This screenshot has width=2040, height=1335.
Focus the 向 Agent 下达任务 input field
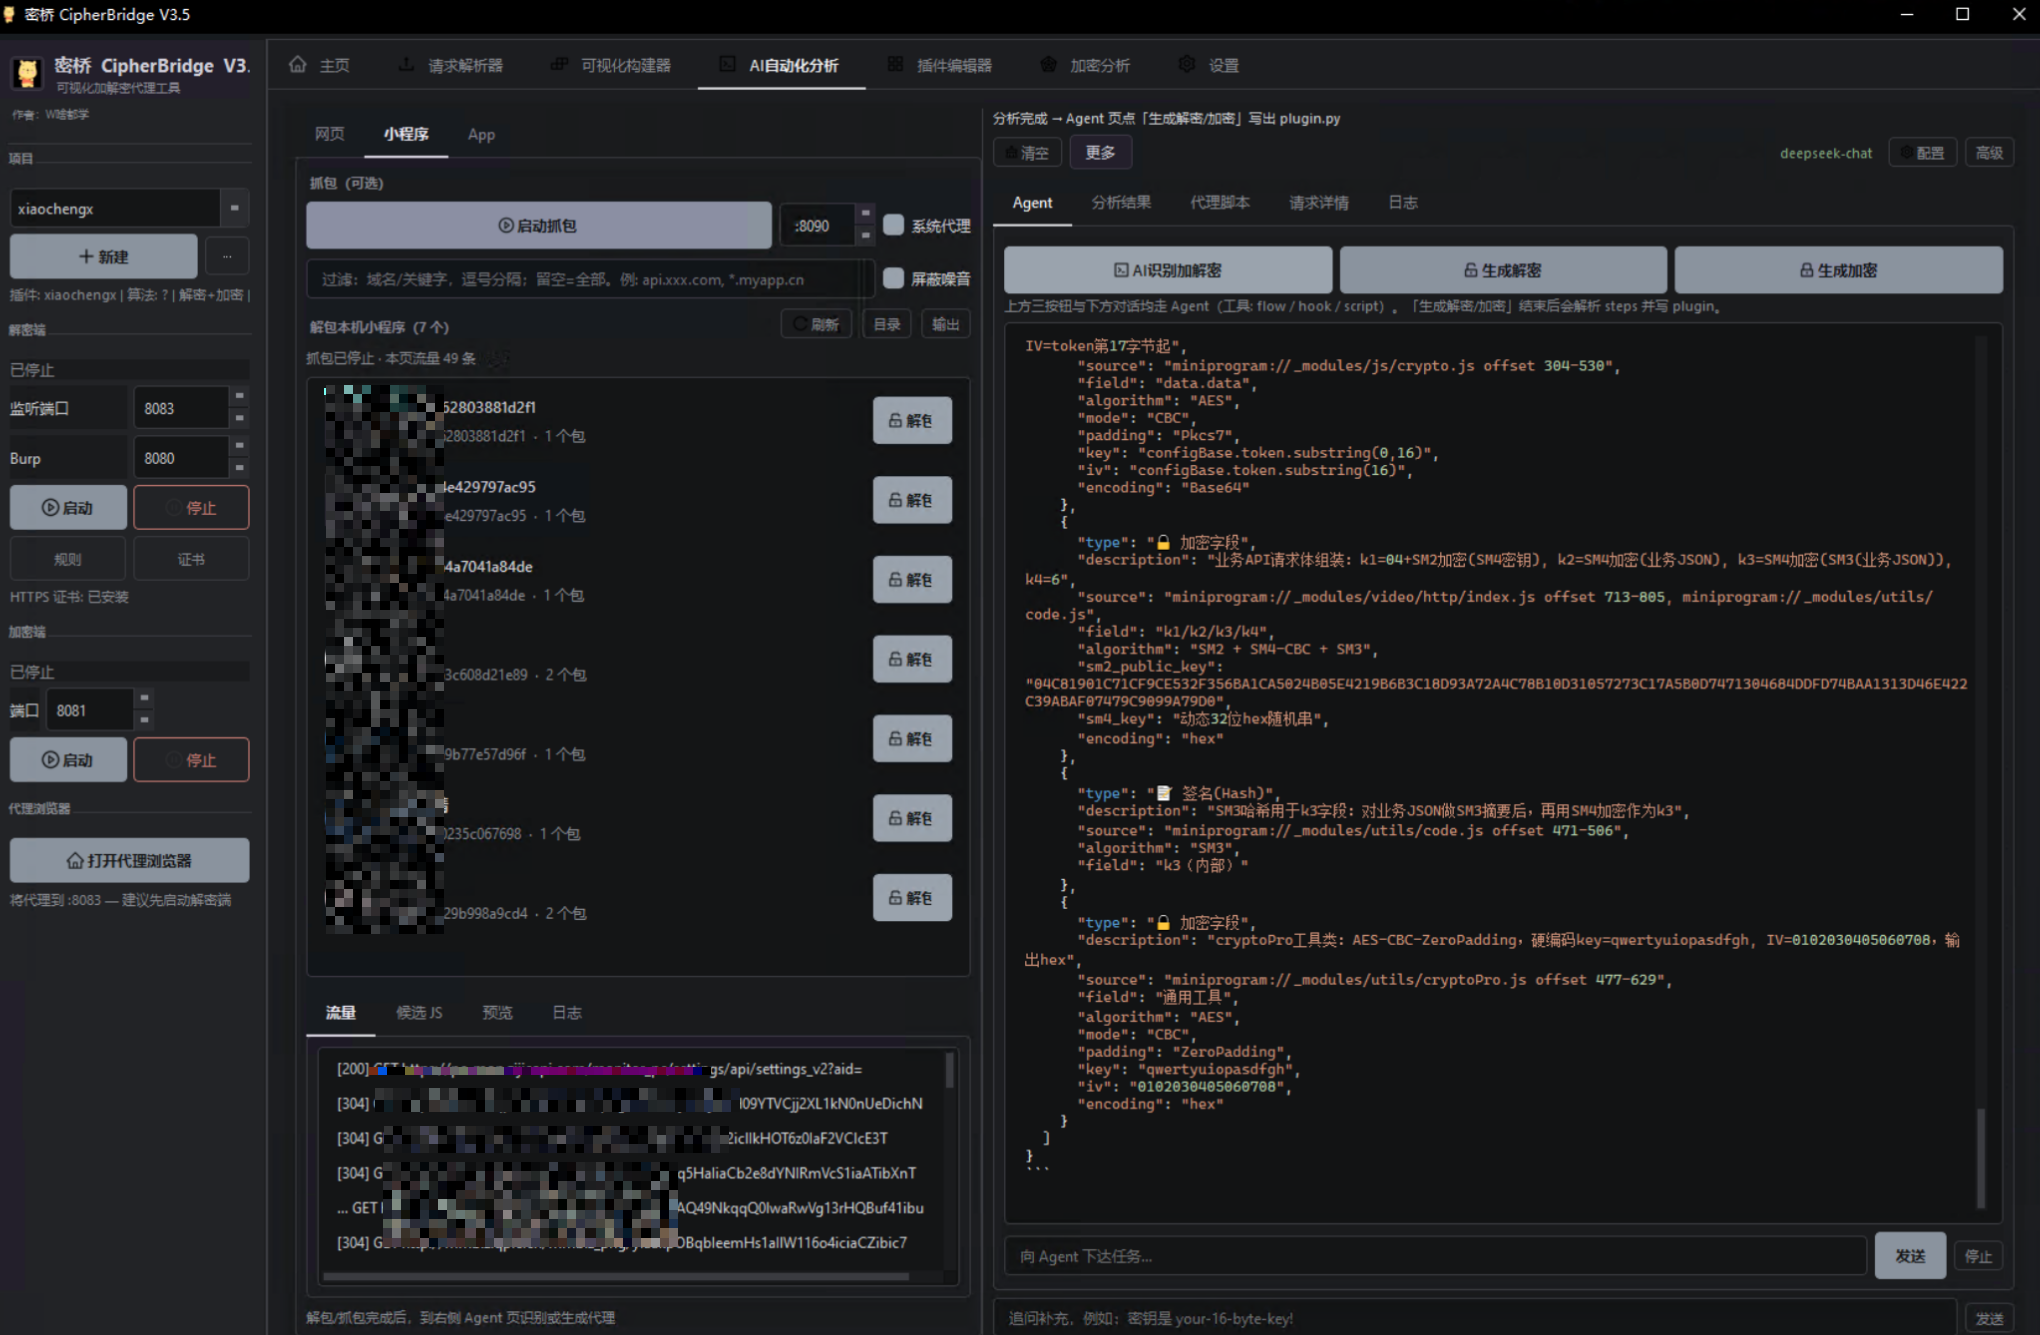point(1436,1256)
